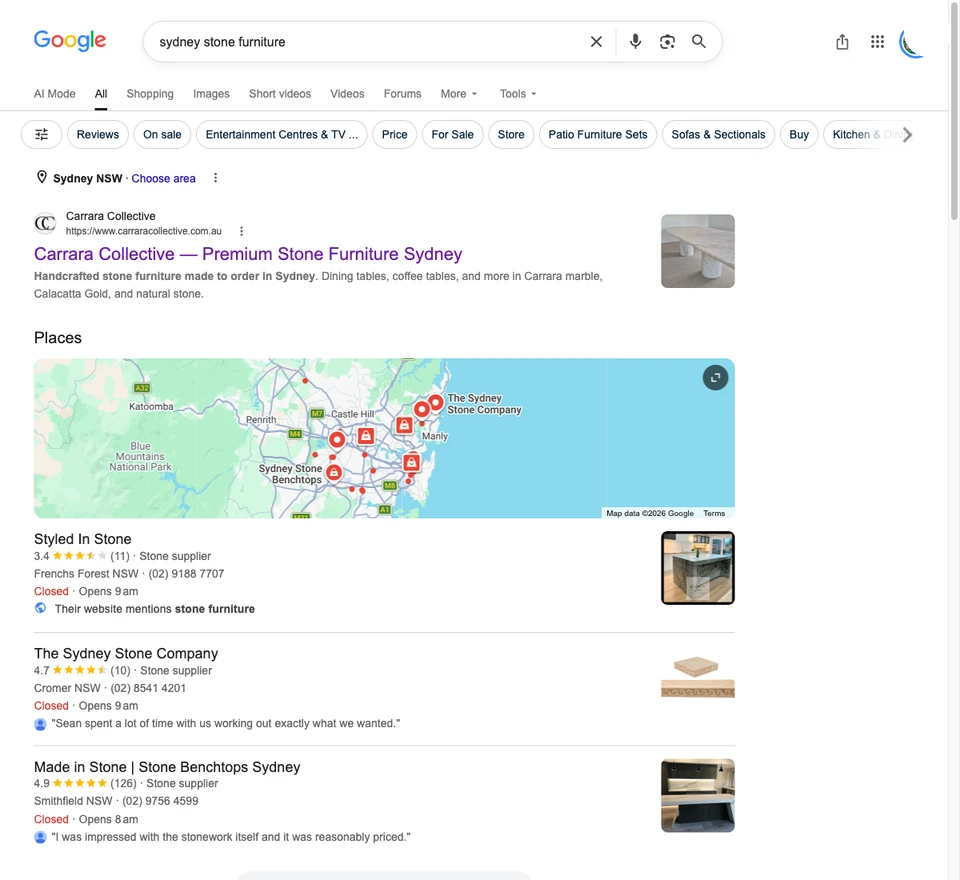Click the reviewer avatar under Made in Stone
This screenshot has width=960, height=880.
point(40,837)
